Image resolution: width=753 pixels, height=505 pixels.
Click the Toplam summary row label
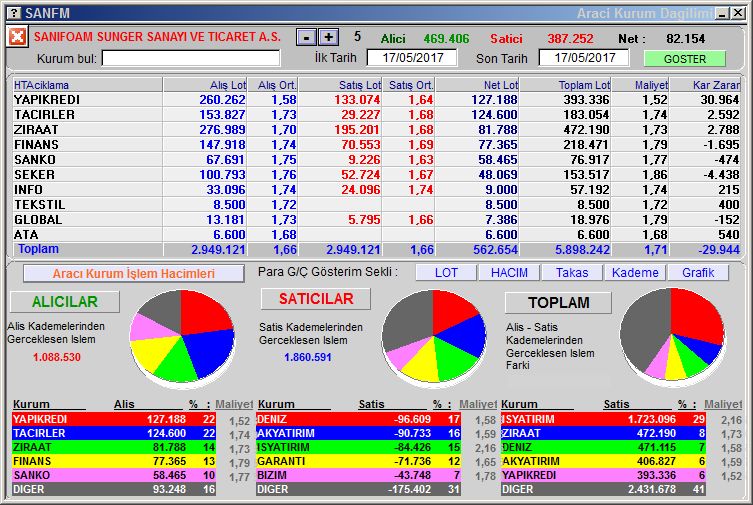click(38, 249)
